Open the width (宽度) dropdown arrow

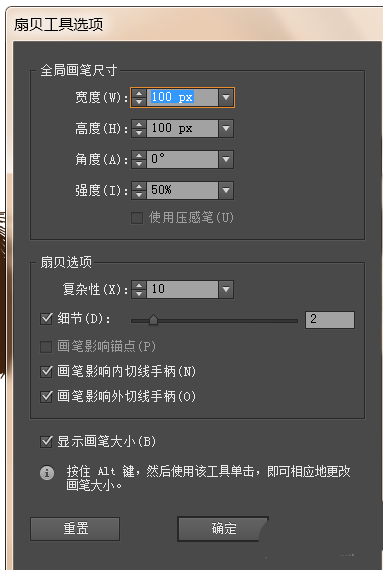tap(226, 97)
